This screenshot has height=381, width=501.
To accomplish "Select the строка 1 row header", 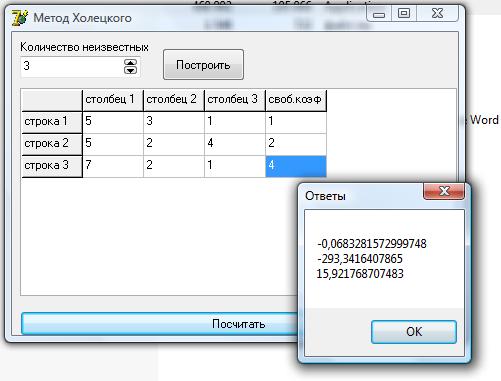I will (52, 122).
